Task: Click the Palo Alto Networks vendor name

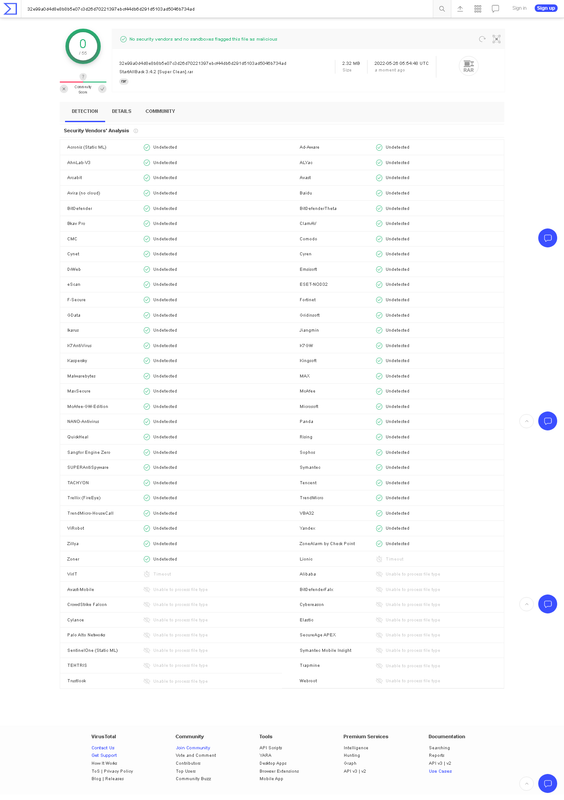Action: click(x=86, y=635)
